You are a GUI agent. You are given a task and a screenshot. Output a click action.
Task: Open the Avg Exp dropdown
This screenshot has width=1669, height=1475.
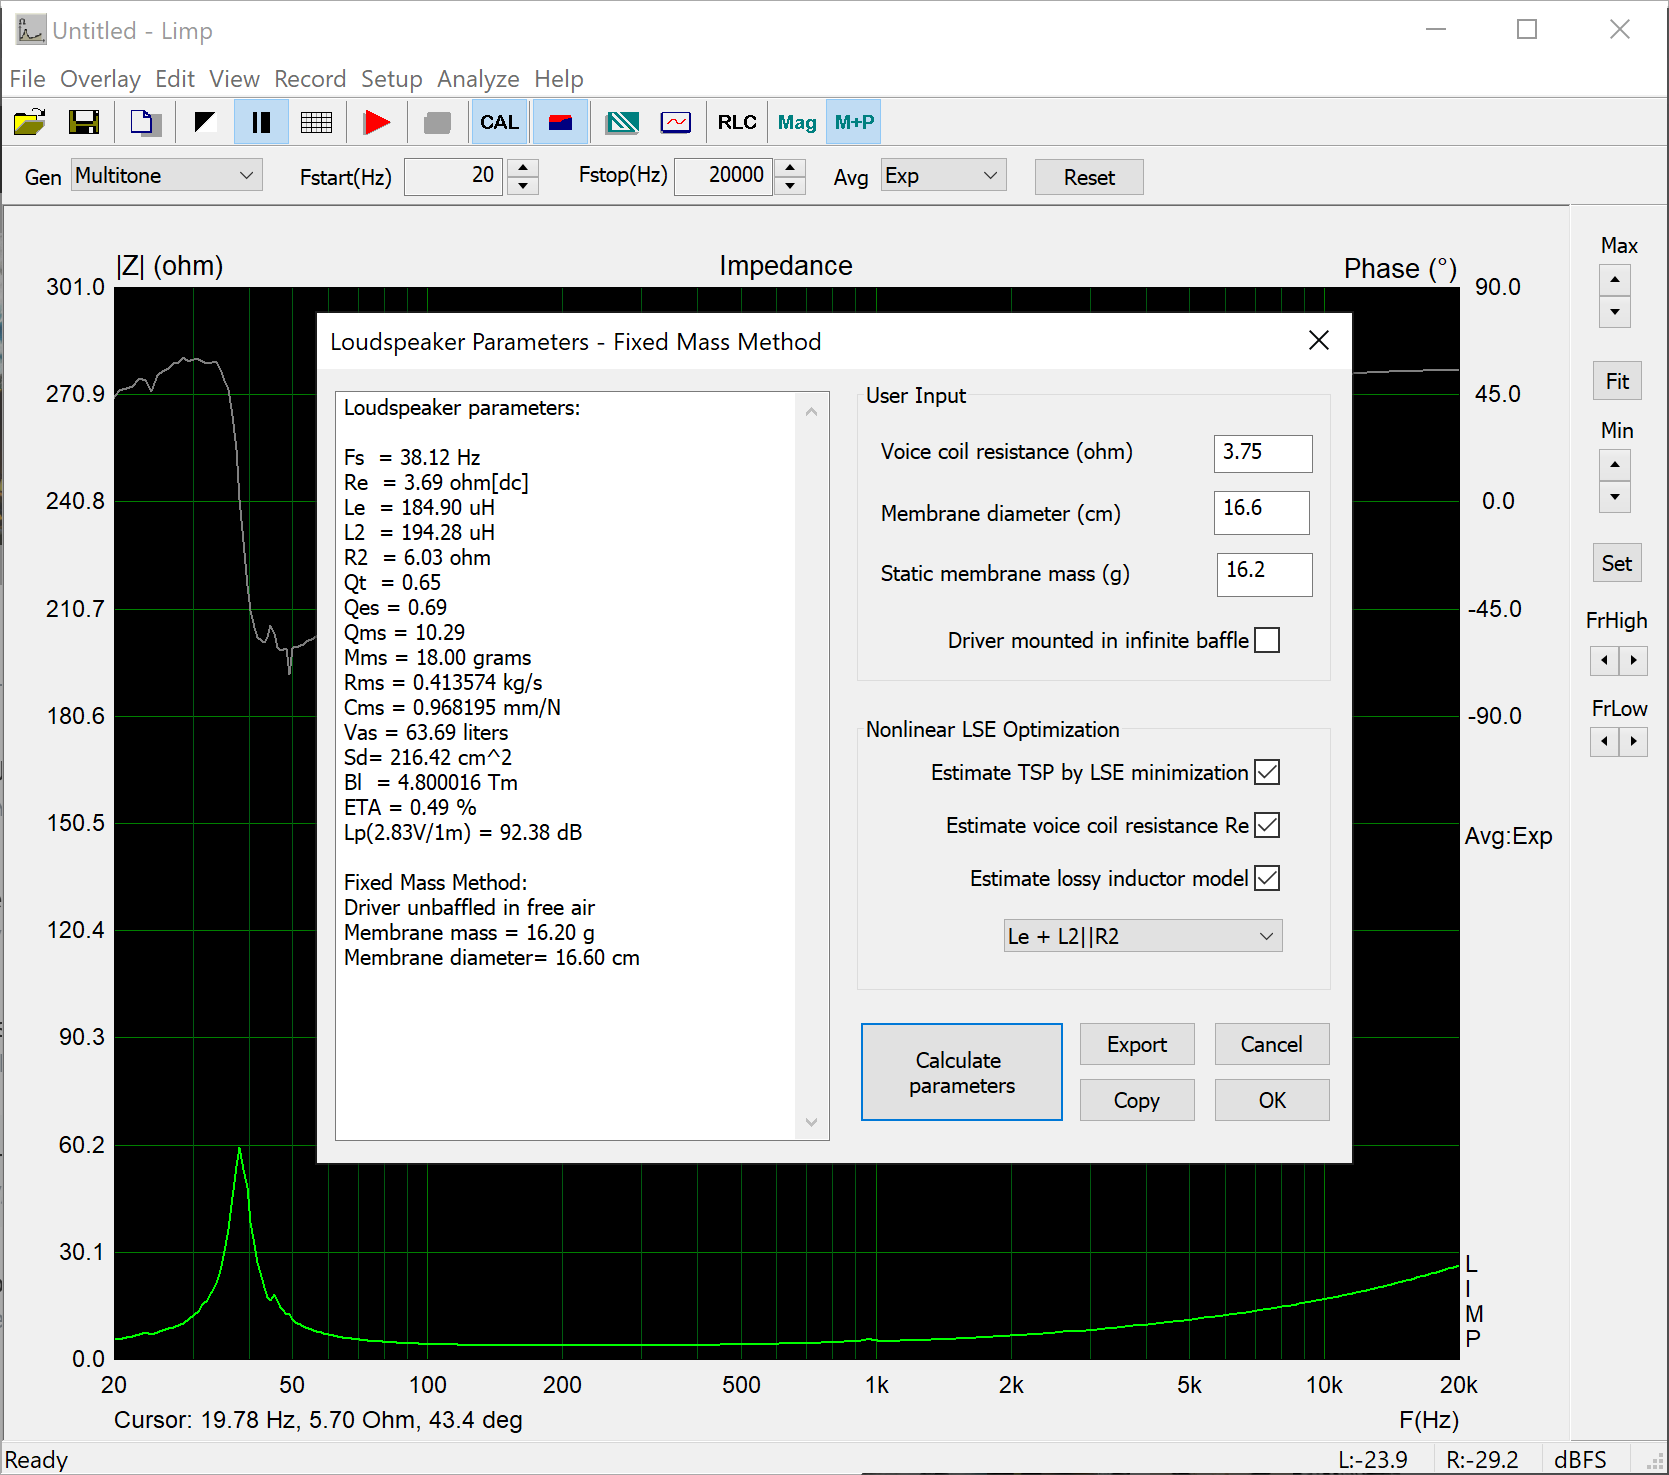(x=942, y=176)
